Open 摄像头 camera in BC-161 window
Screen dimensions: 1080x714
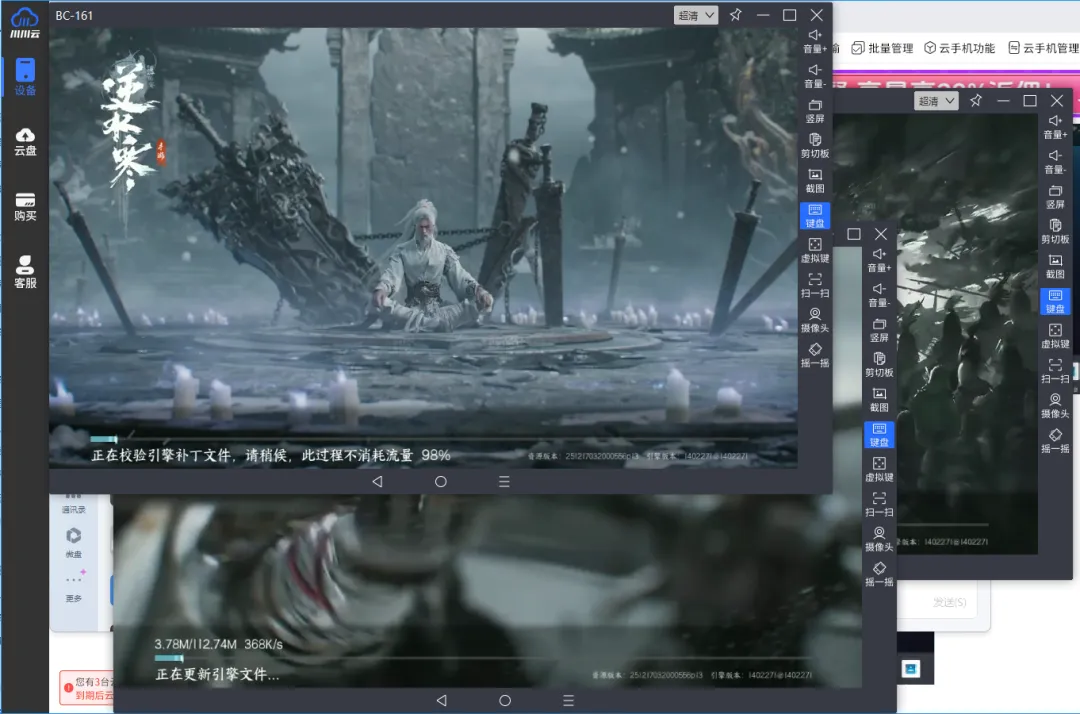(815, 321)
